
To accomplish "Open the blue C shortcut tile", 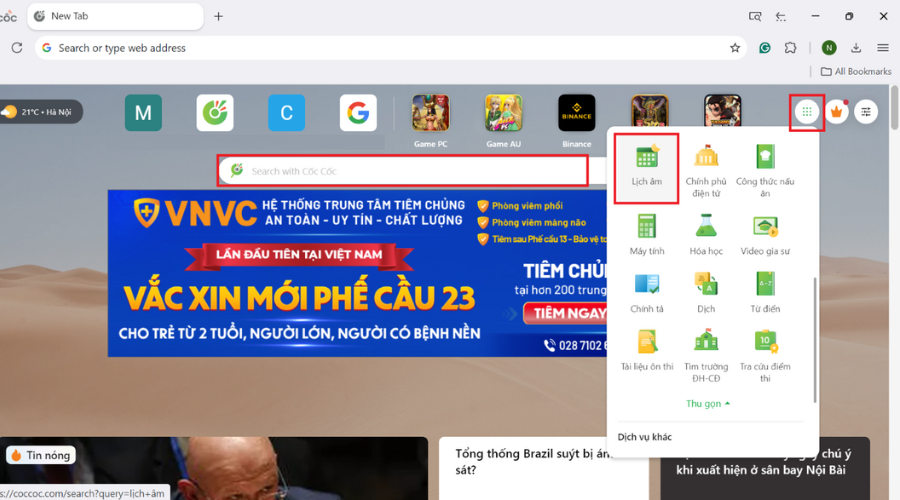I will (286, 113).
